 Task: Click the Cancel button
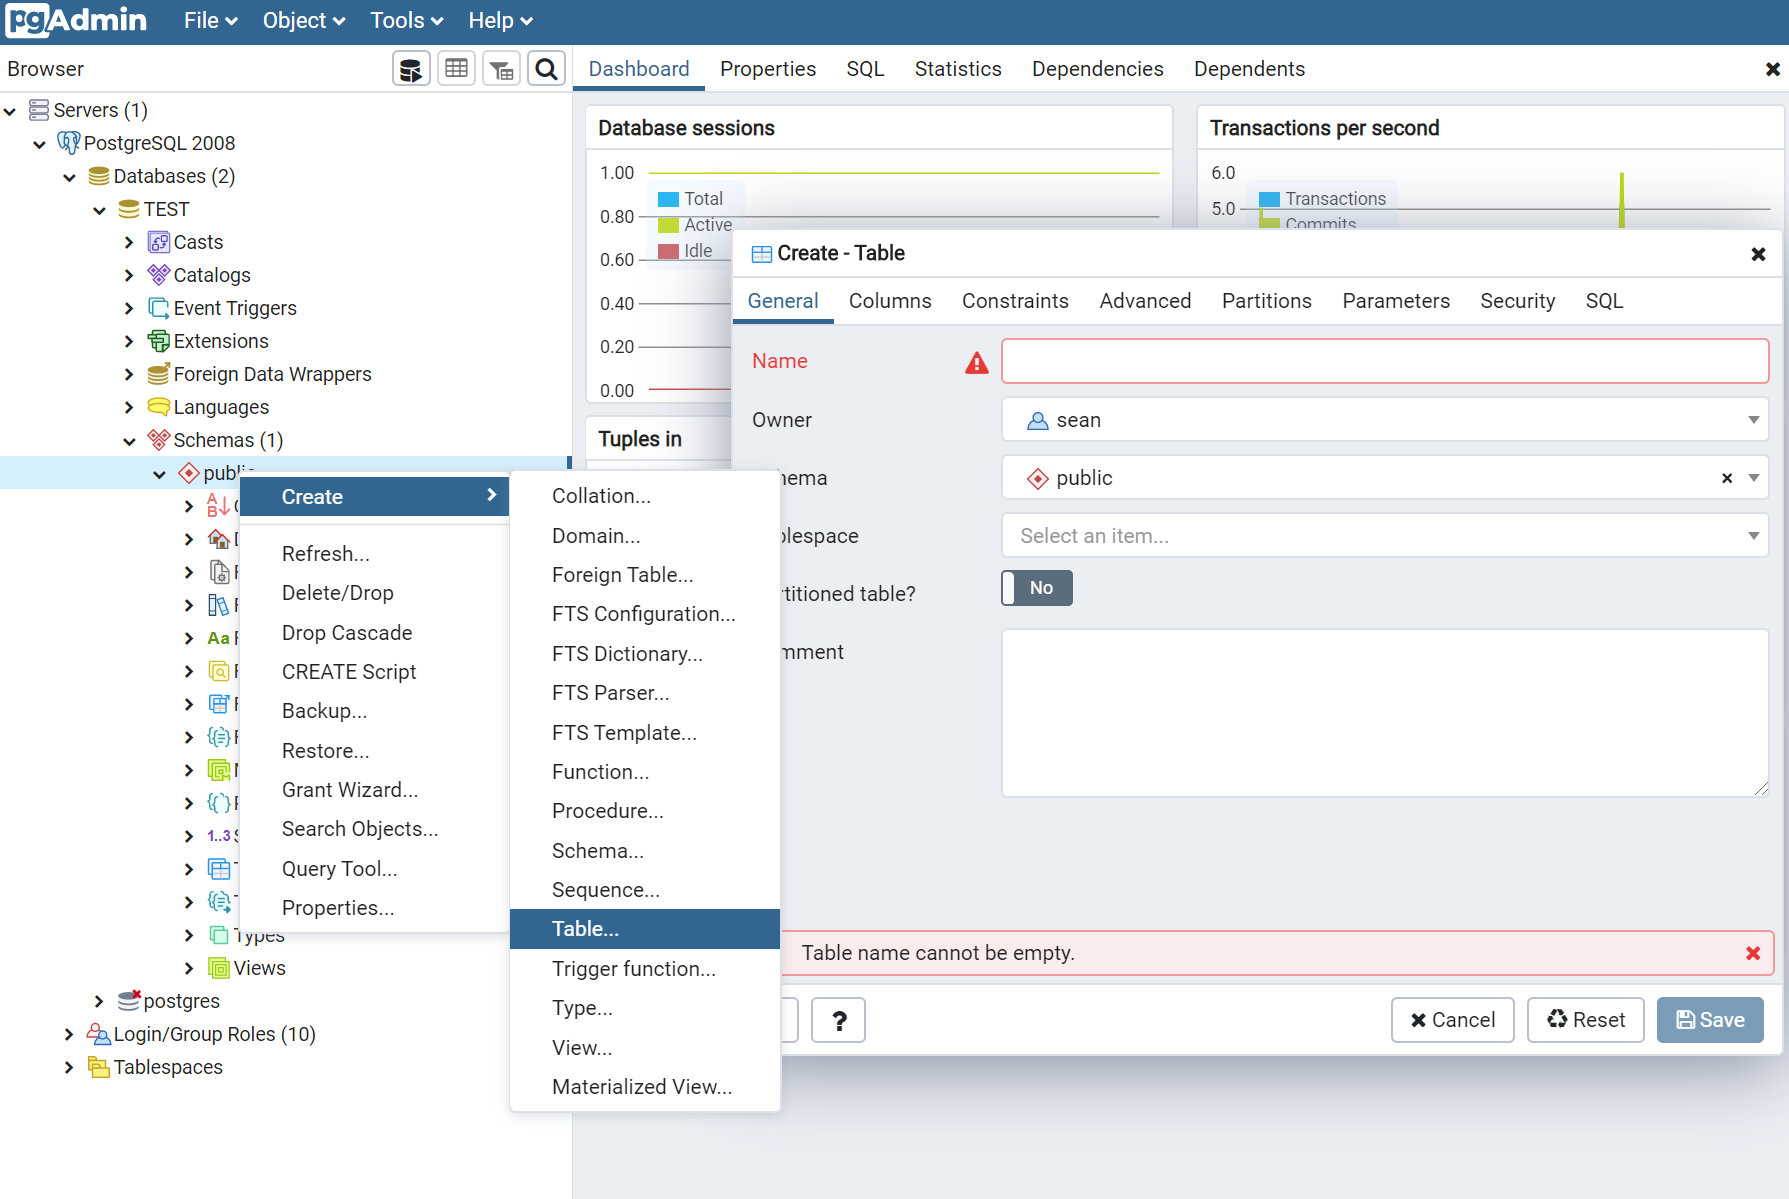(1452, 1020)
